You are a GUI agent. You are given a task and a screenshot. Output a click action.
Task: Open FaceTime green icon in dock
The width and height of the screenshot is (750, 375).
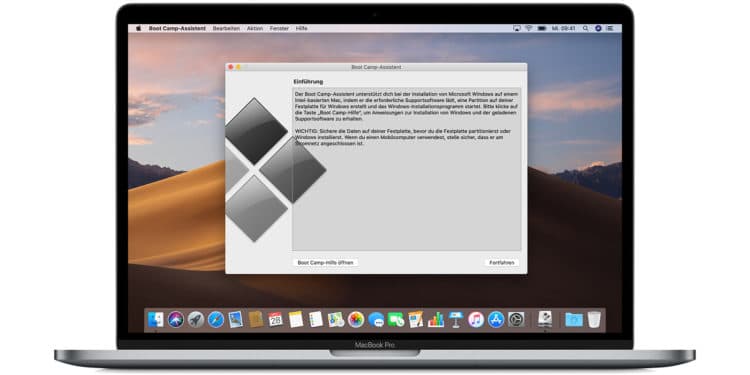click(396, 319)
